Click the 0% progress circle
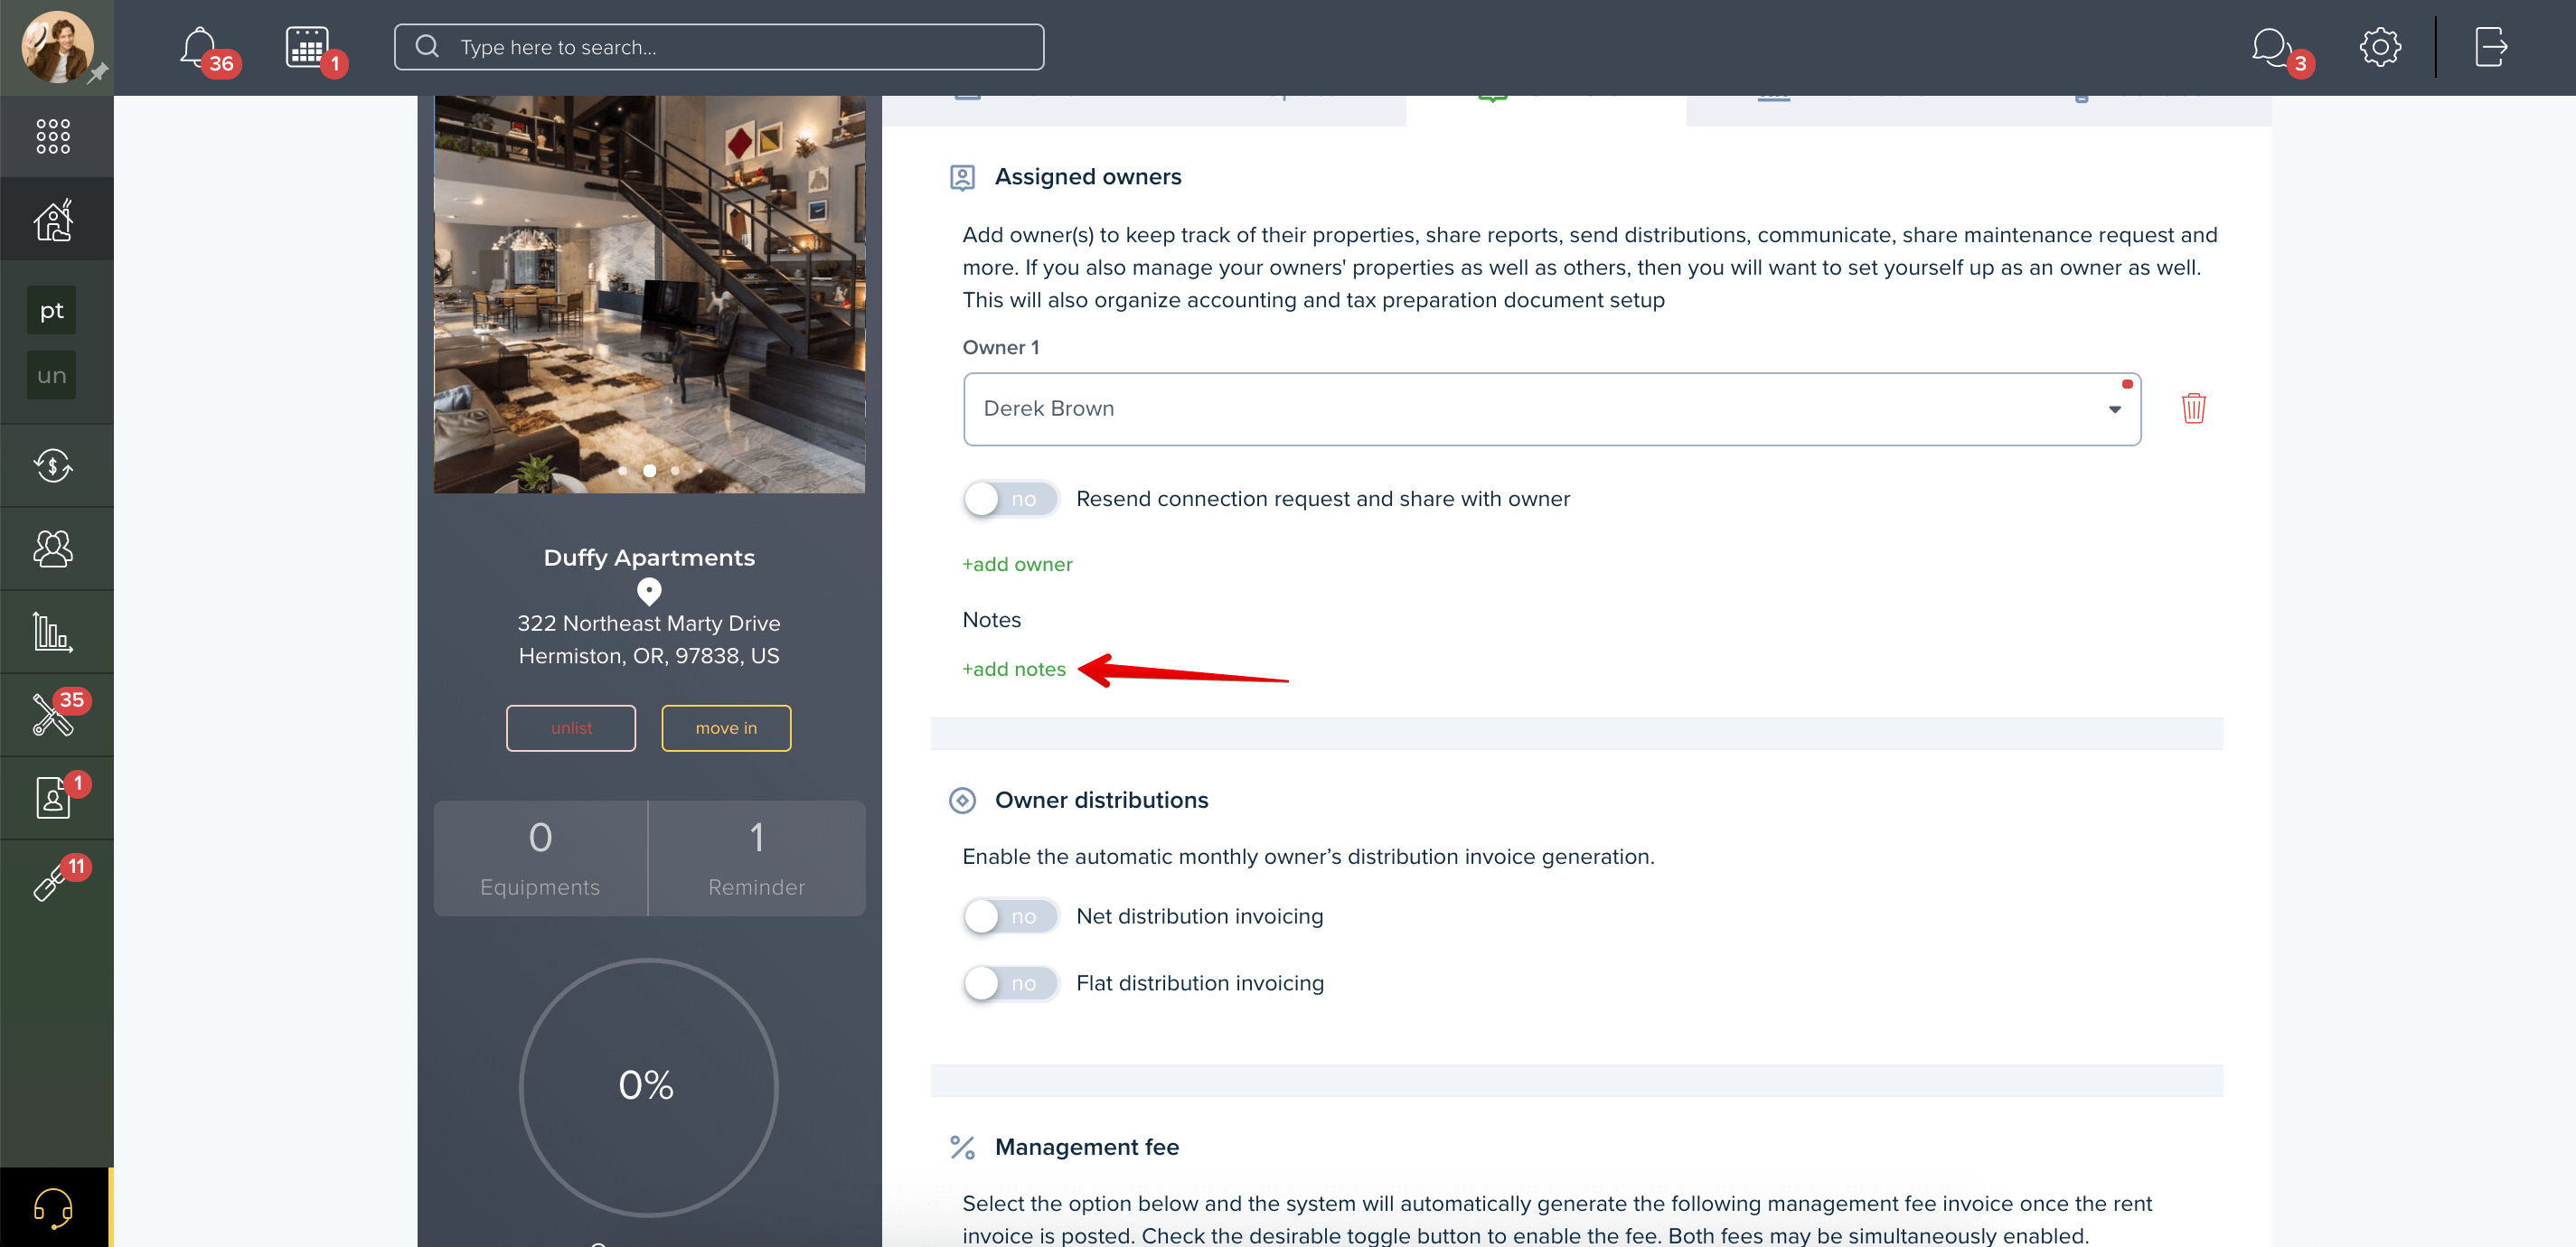 coord(648,1086)
